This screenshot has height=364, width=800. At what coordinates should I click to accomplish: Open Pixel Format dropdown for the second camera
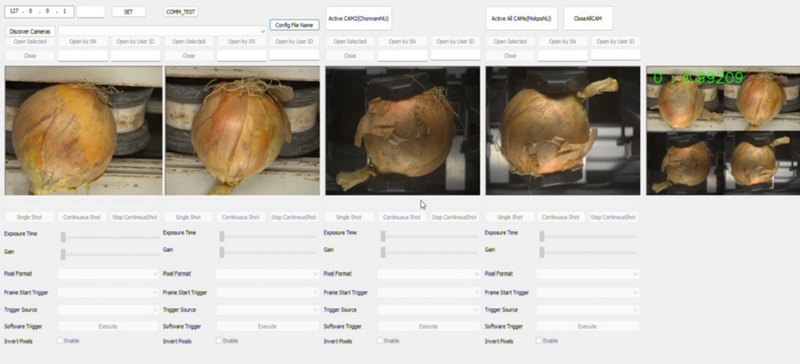coord(268,274)
